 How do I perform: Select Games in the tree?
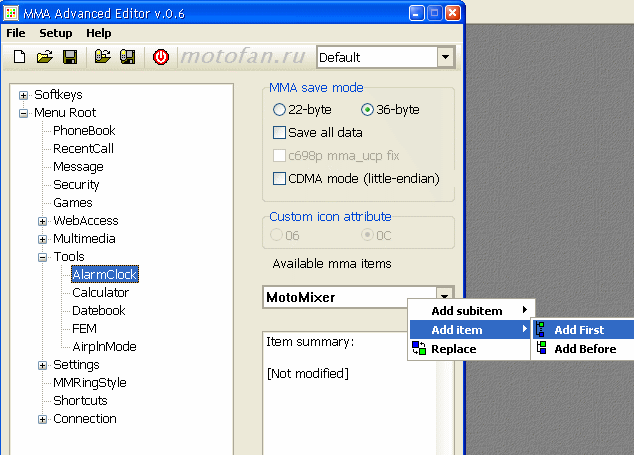coord(73,203)
